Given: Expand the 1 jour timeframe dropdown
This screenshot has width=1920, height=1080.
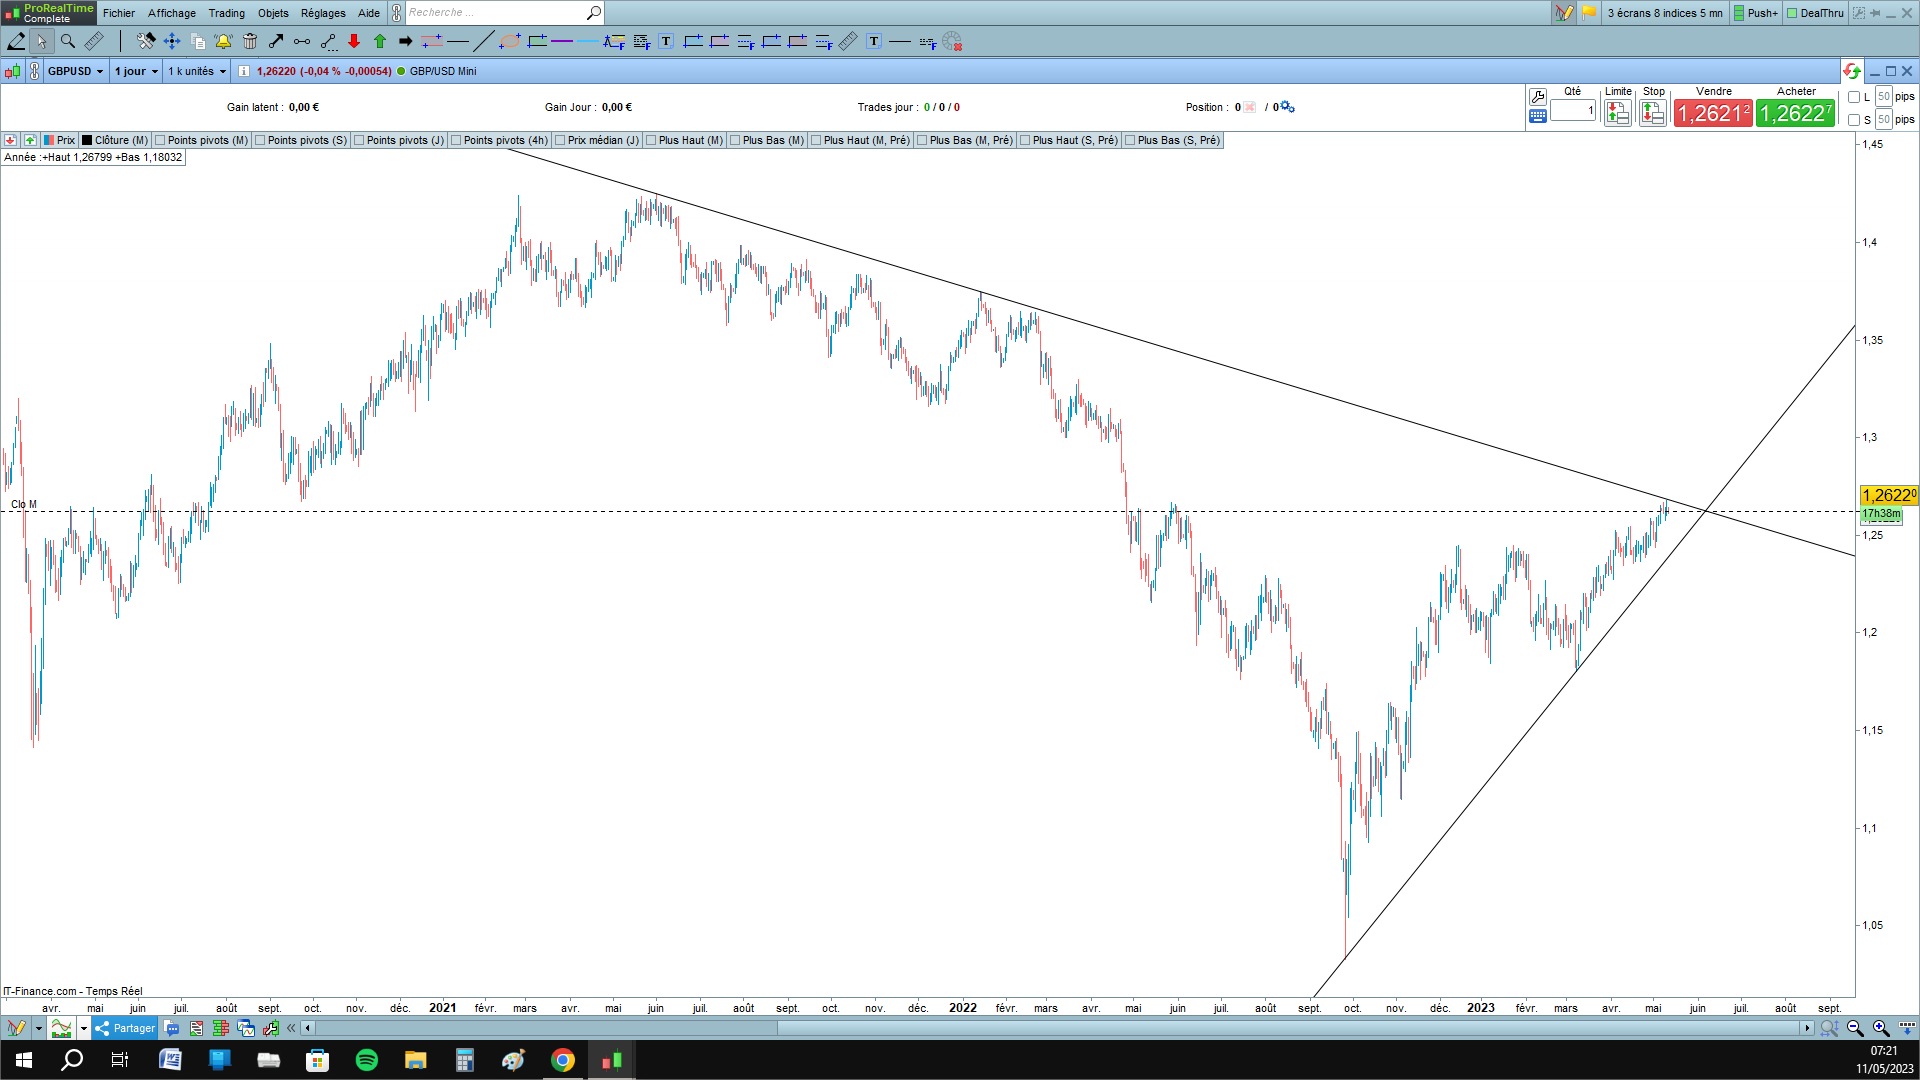Looking at the screenshot, I should 136,71.
